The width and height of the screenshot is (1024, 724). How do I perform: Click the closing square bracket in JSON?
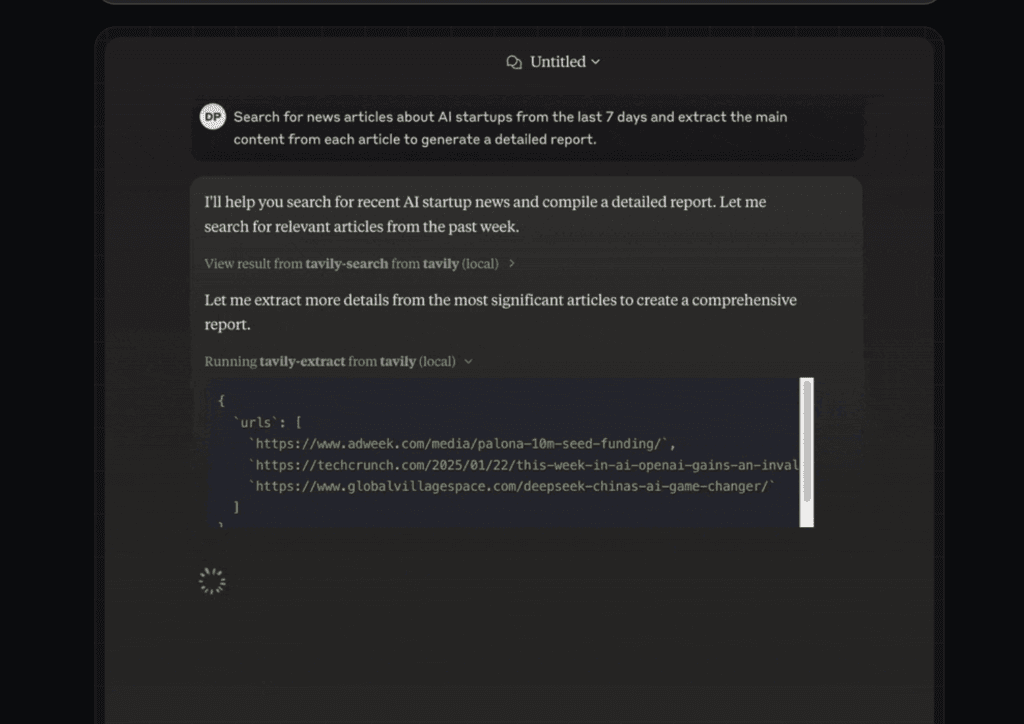pos(236,507)
